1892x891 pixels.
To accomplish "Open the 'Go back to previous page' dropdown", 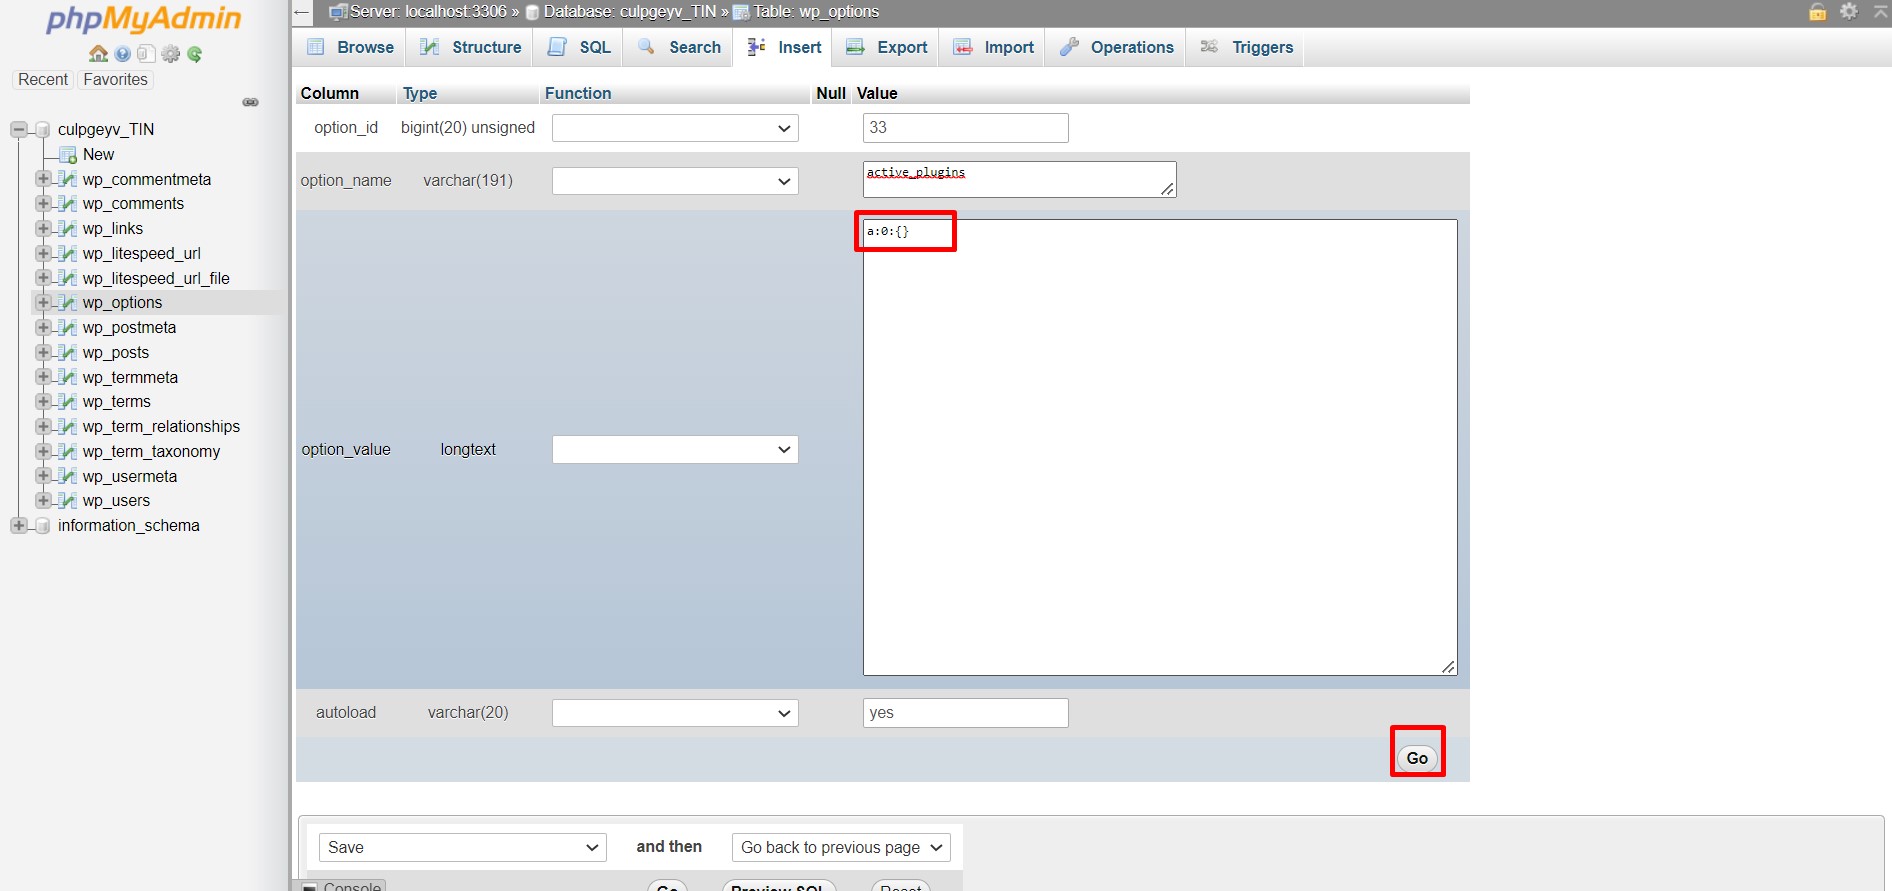I will 841,848.
